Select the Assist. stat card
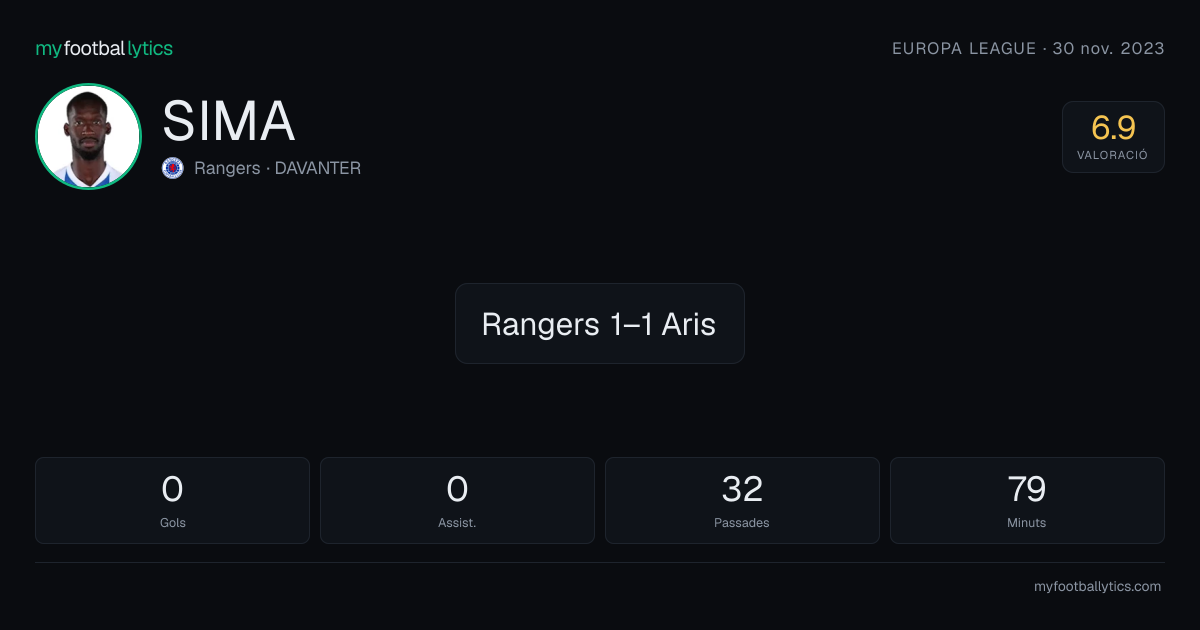 click(x=457, y=500)
